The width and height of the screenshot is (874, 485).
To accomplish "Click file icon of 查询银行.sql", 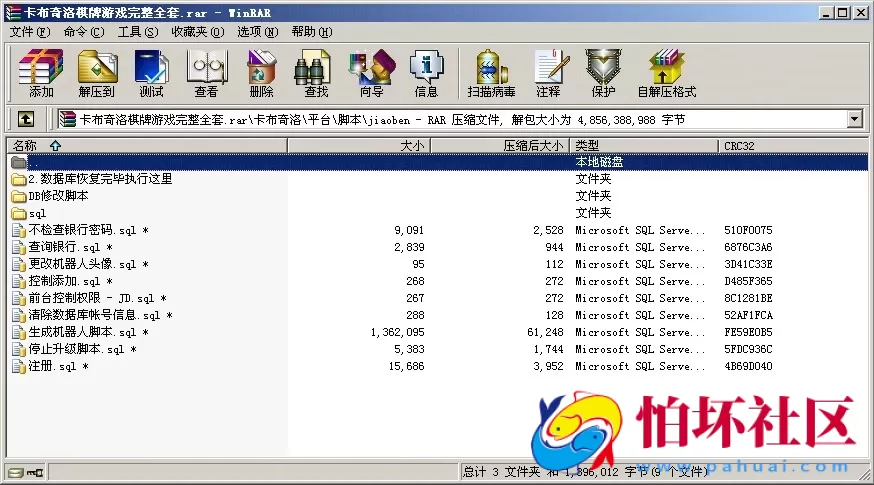I will click(x=19, y=248).
